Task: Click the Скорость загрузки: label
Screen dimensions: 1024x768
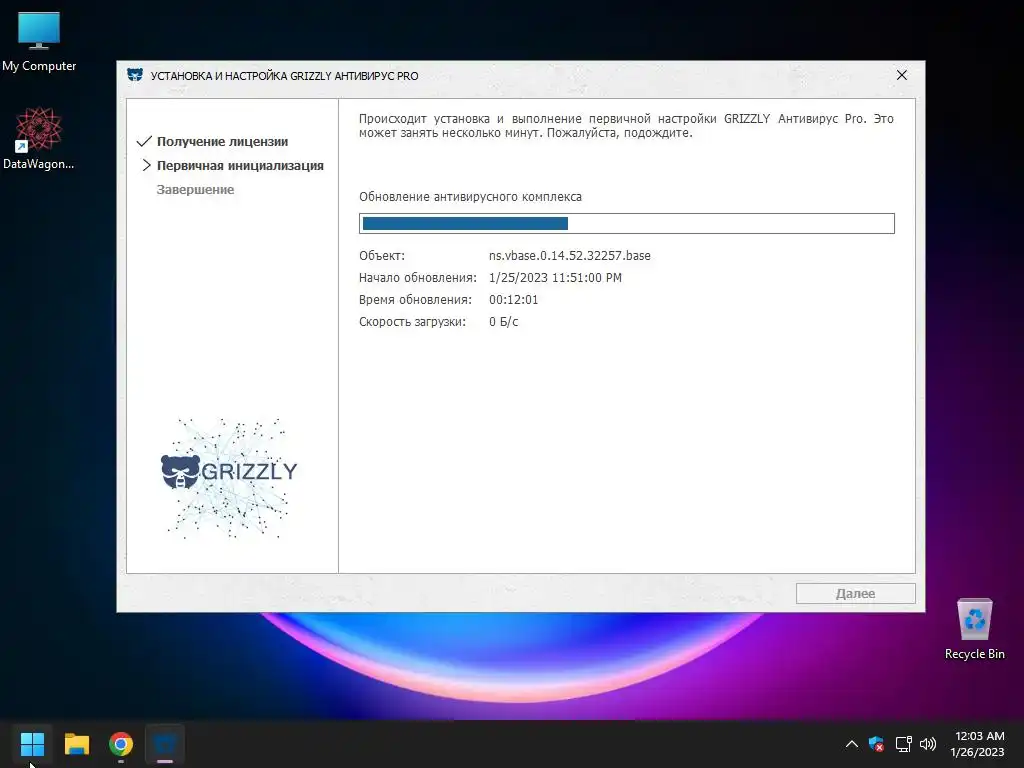Action: (x=412, y=322)
